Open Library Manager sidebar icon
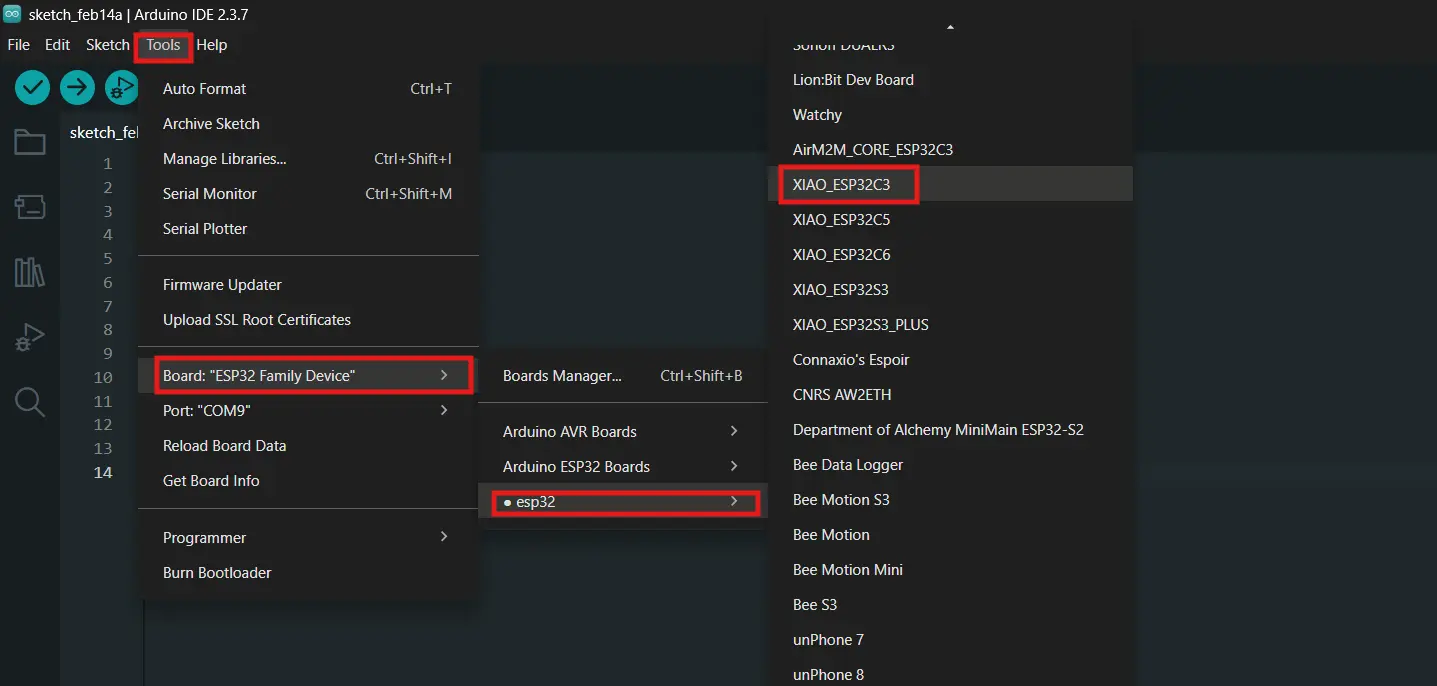The height and width of the screenshot is (686, 1437). (x=29, y=272)
